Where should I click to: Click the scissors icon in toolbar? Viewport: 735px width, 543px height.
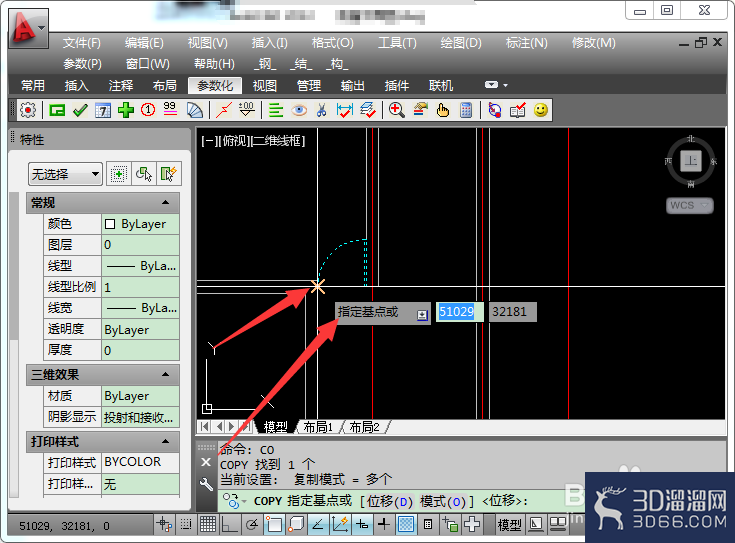(x=321, y=111)
